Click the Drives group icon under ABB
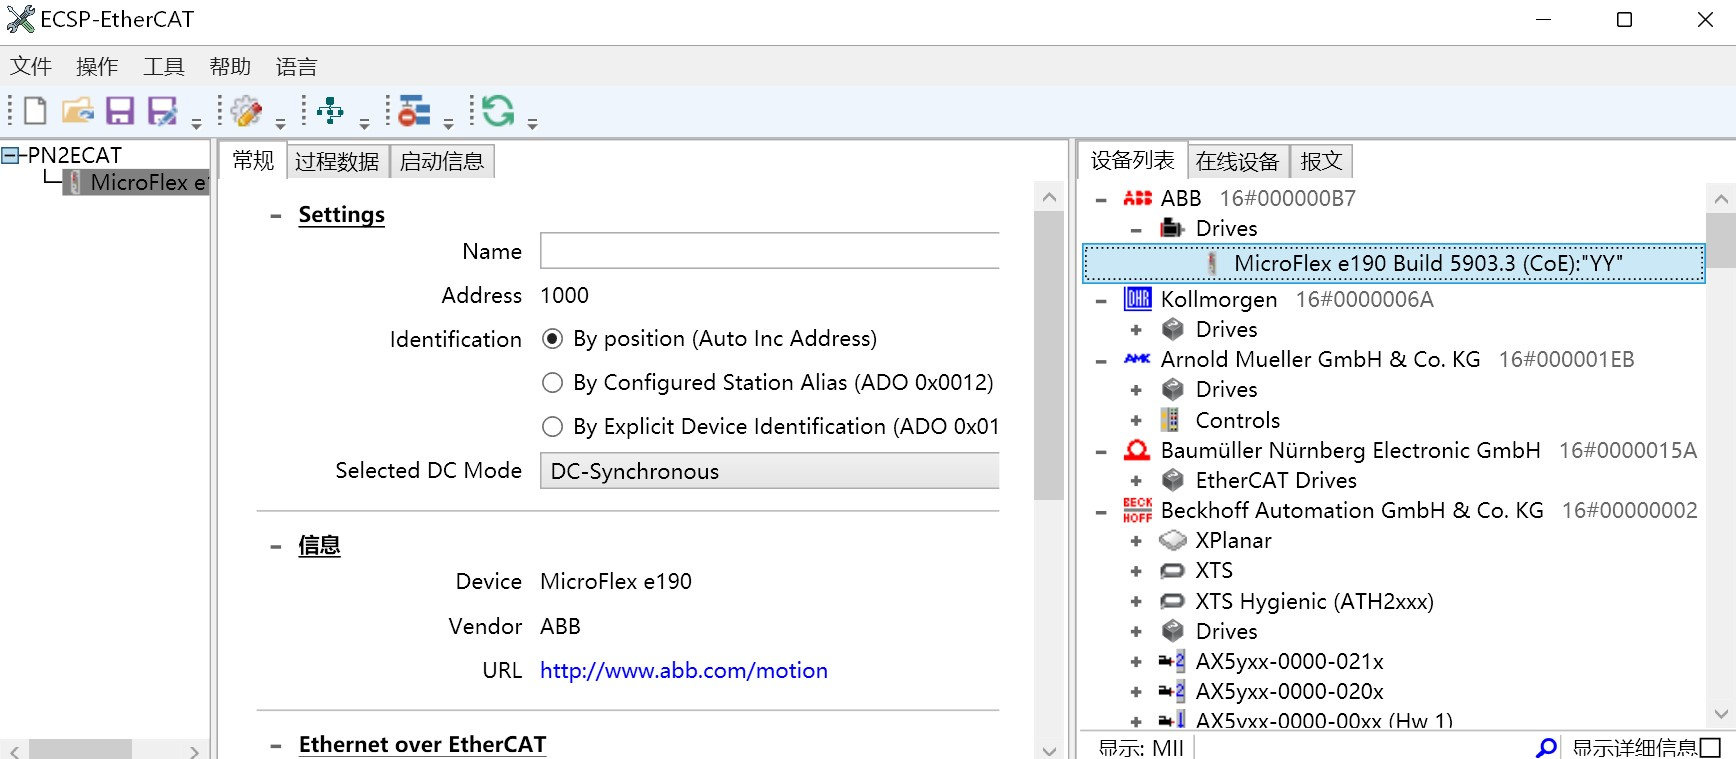Image resolution: width=1736 pixels, height=759 pixels. [1172, 228]
